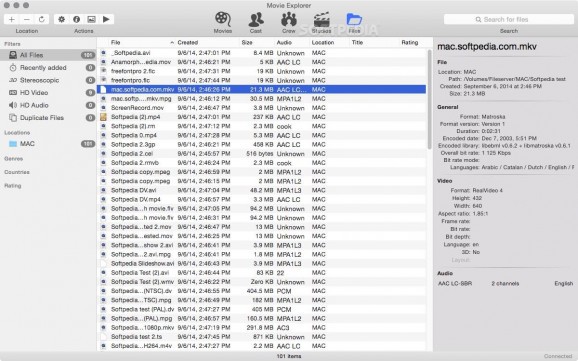Select the HD Audio filter

click(48, 105)
